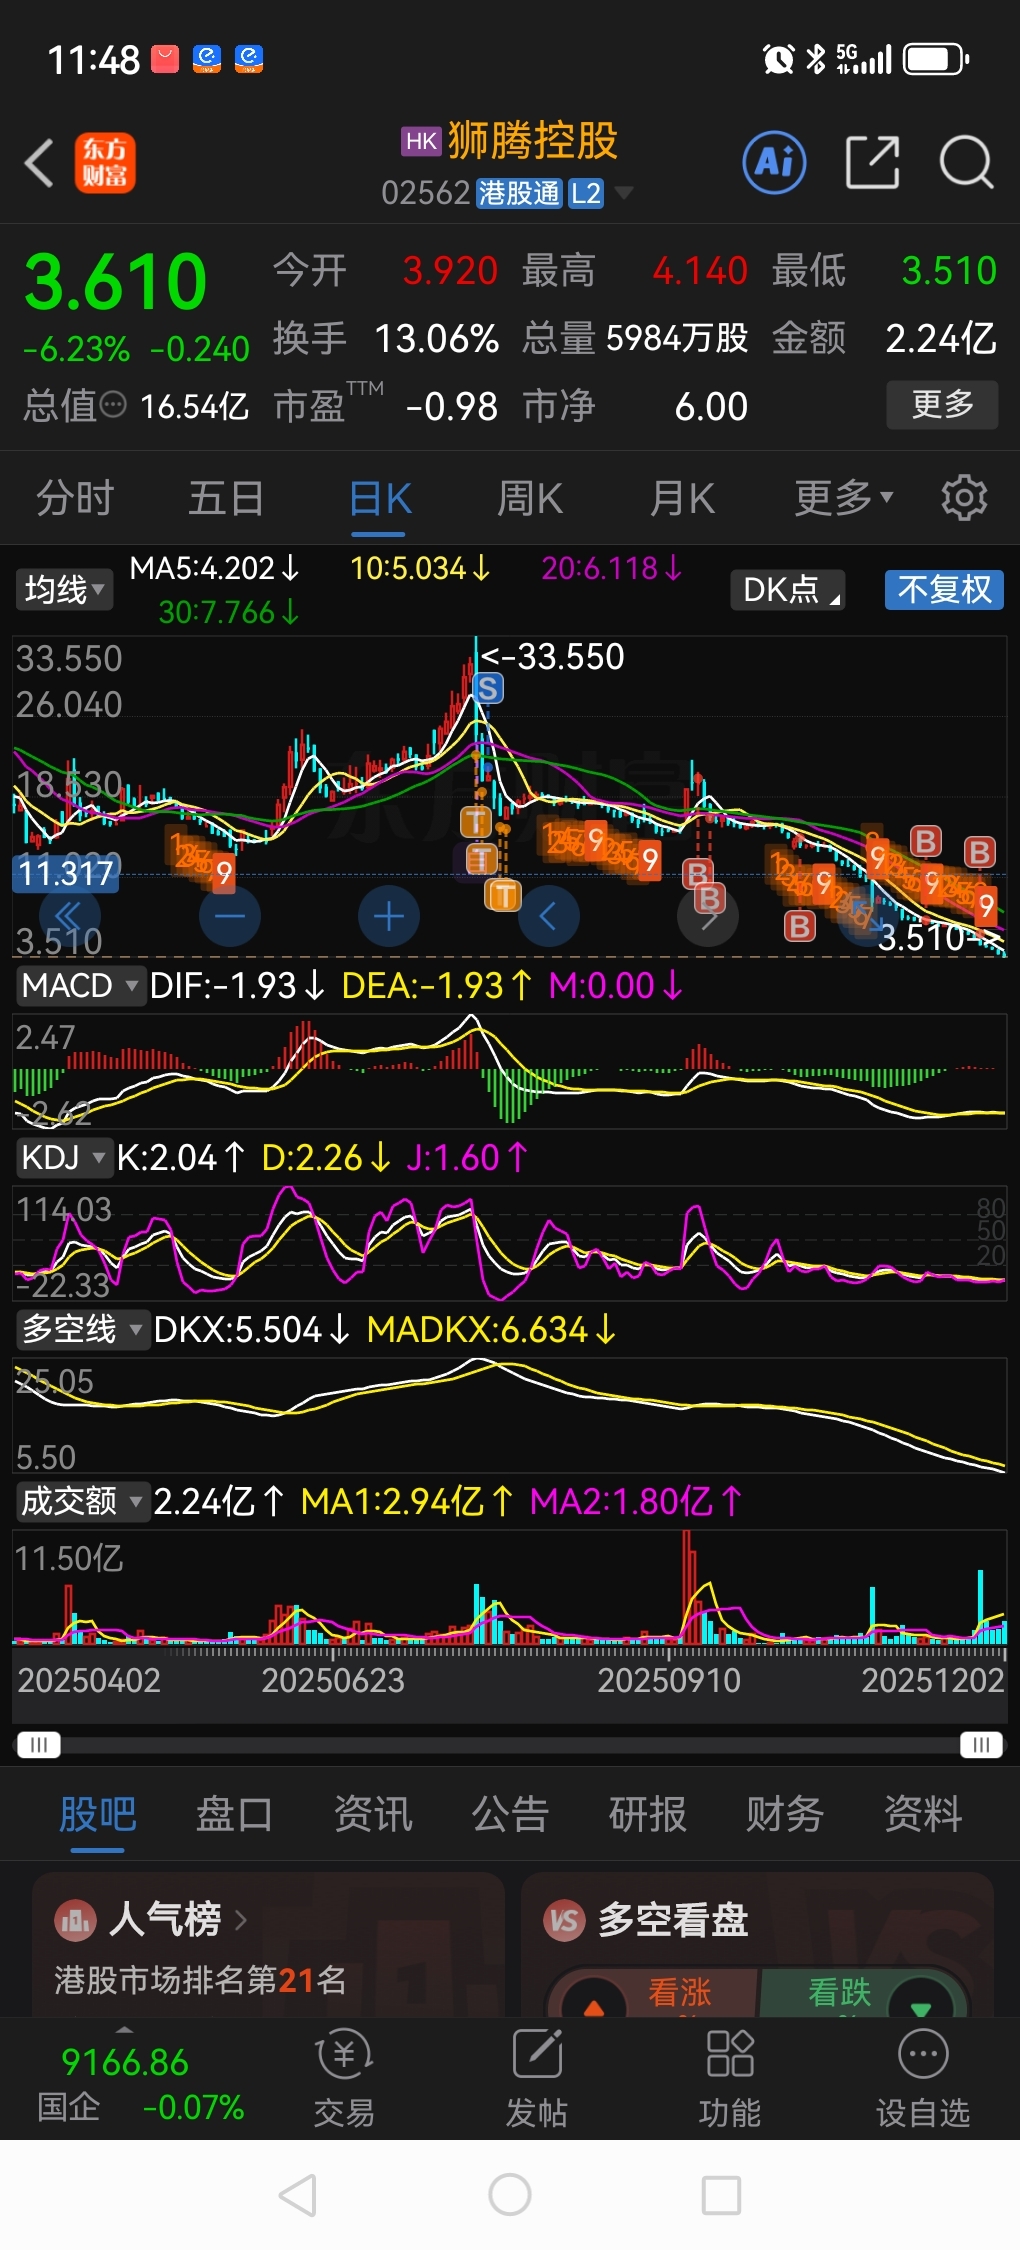The image size is (1020, 2250).
Task: Select the 日K chart tab
Action: click(x=381, y=498)
